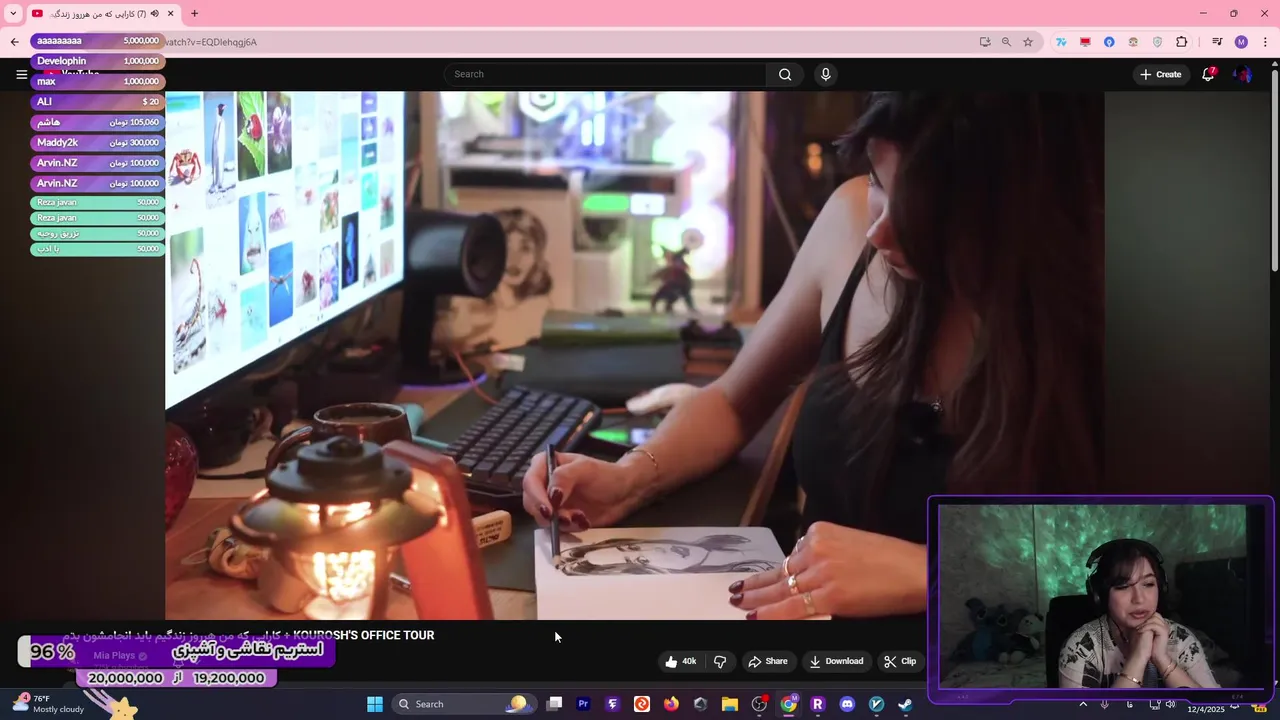
Task: Like the video with thumbs up
Action: pos(680,661)
